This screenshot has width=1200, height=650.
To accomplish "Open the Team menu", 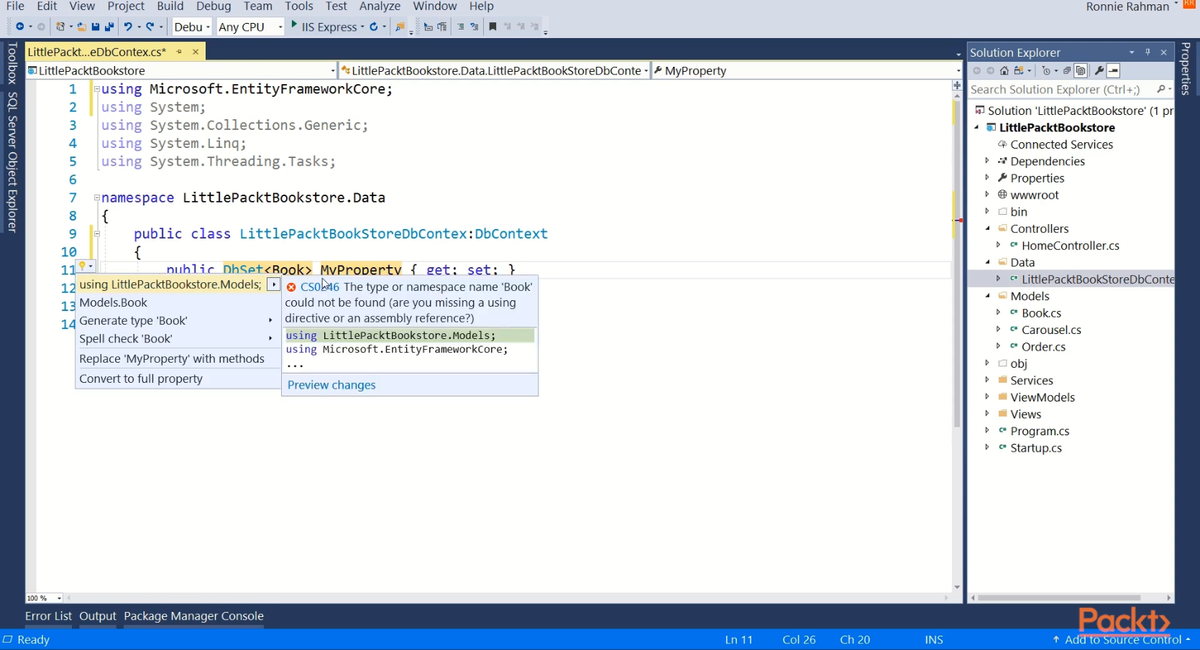I will (x=258, y=6).
